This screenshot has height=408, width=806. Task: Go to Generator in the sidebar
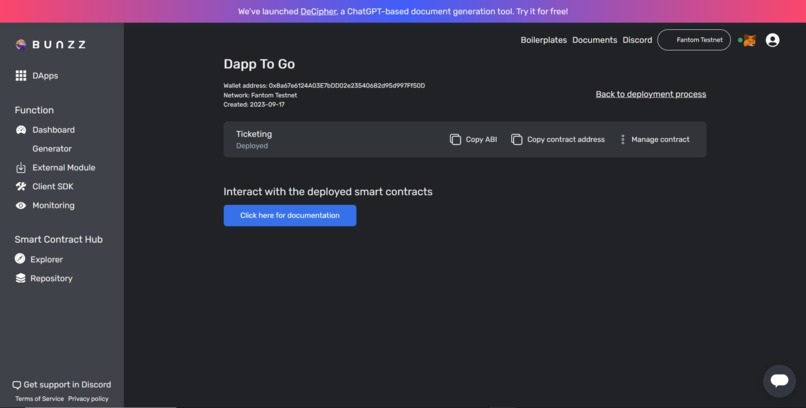(52, 149)
